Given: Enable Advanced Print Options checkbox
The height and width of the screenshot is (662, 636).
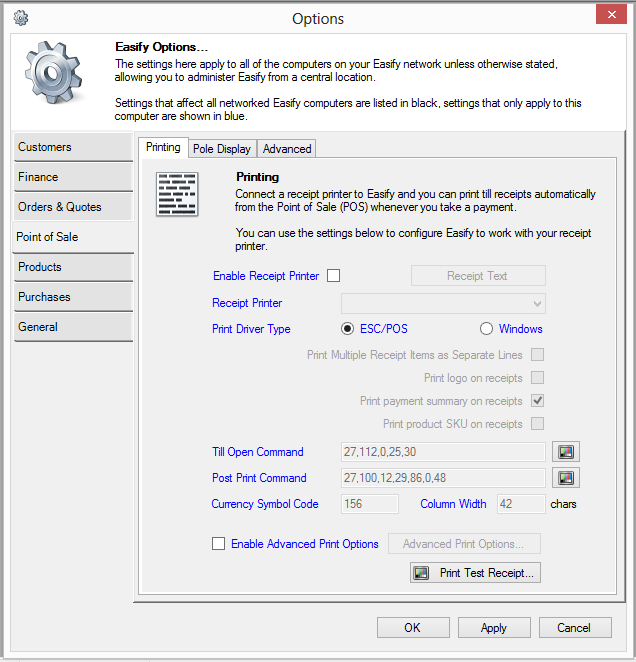Looking at the screenshot, I should [219, 544].
